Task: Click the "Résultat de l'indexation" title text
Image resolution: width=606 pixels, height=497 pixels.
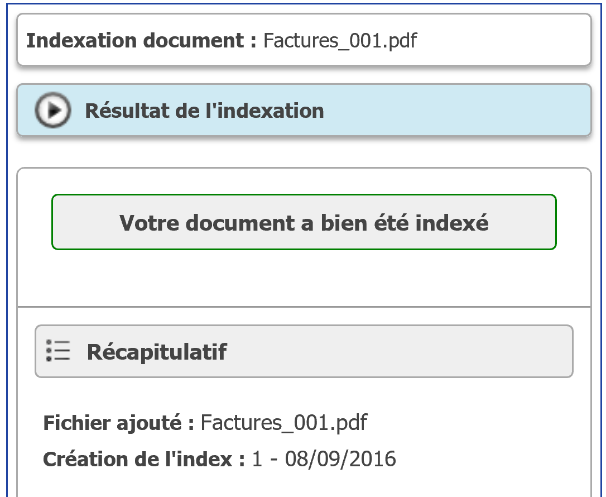Action: tap(204, 111)
